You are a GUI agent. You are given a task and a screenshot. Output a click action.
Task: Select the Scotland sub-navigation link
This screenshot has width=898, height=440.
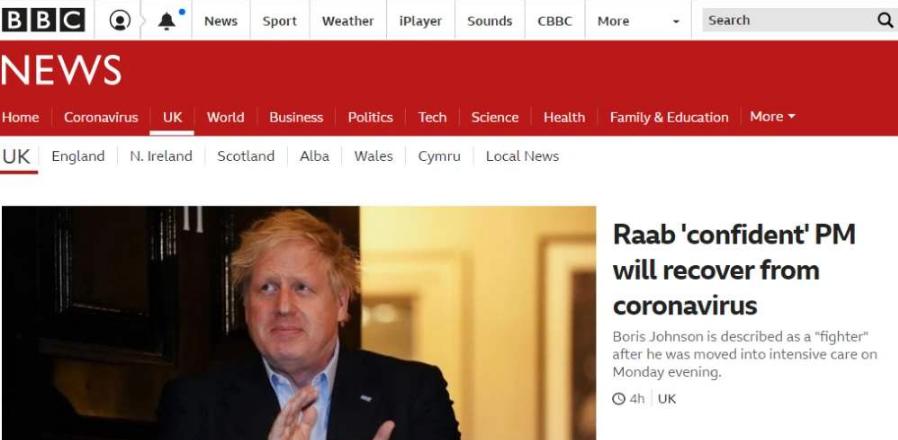click(x=246, y=156)
